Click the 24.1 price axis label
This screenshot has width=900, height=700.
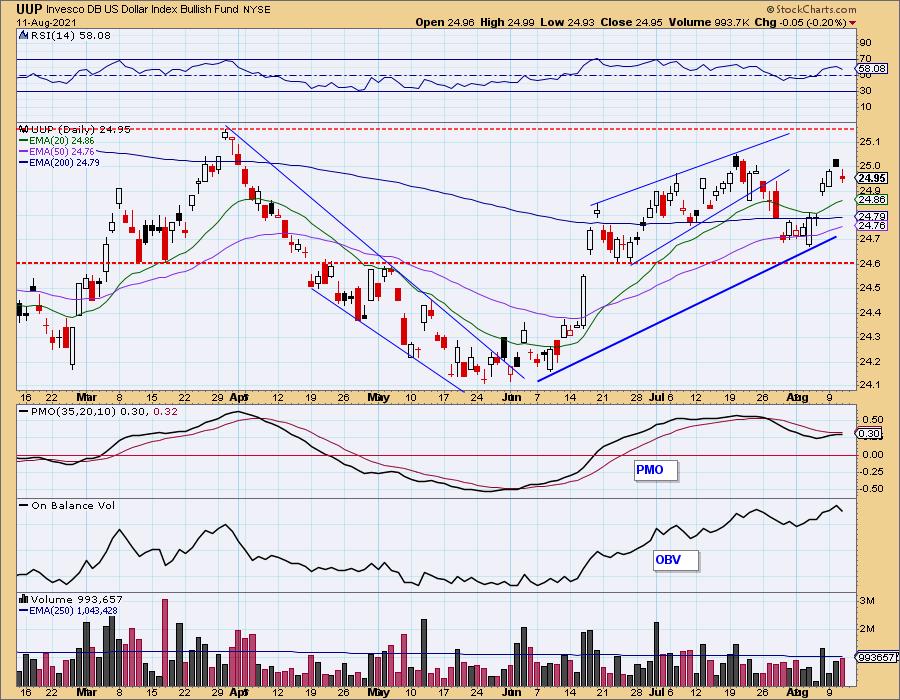[x=870, y=385]
